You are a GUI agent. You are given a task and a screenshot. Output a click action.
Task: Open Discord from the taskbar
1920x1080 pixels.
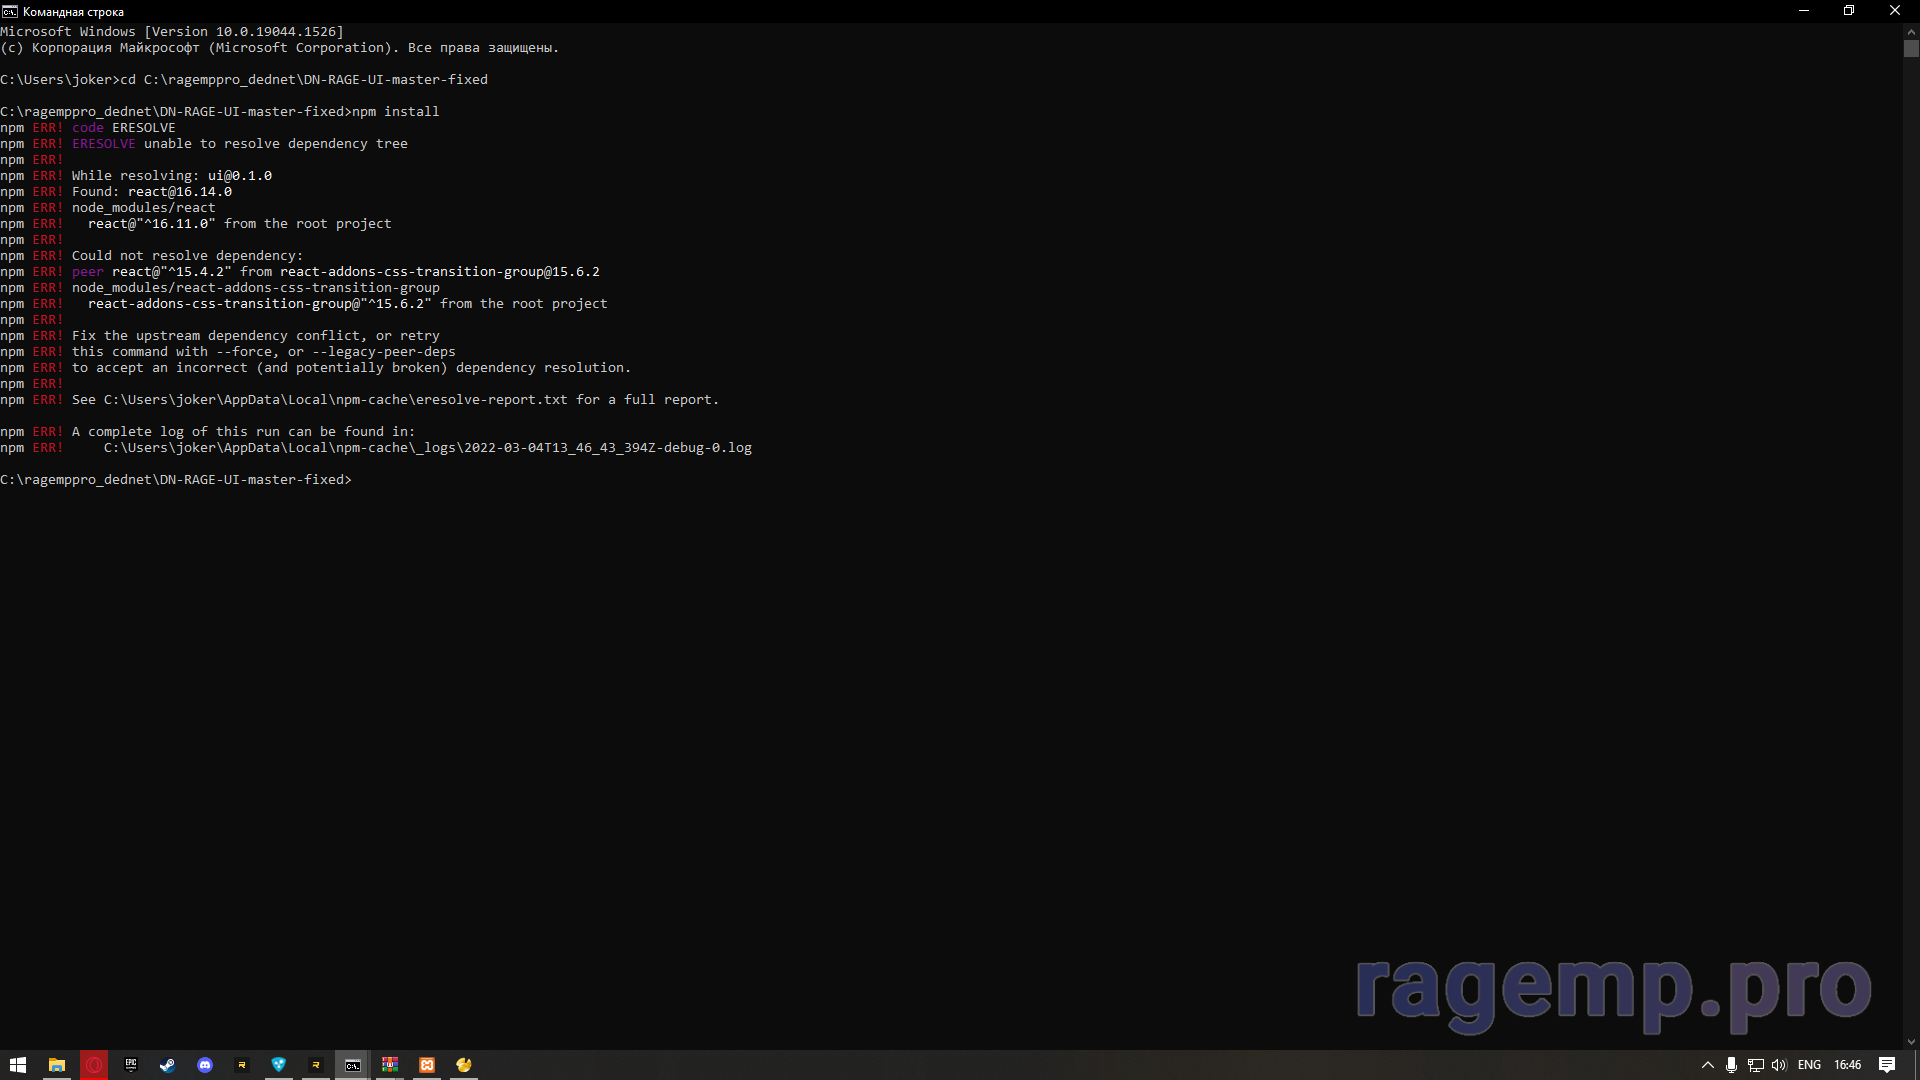pos(205,1065)
